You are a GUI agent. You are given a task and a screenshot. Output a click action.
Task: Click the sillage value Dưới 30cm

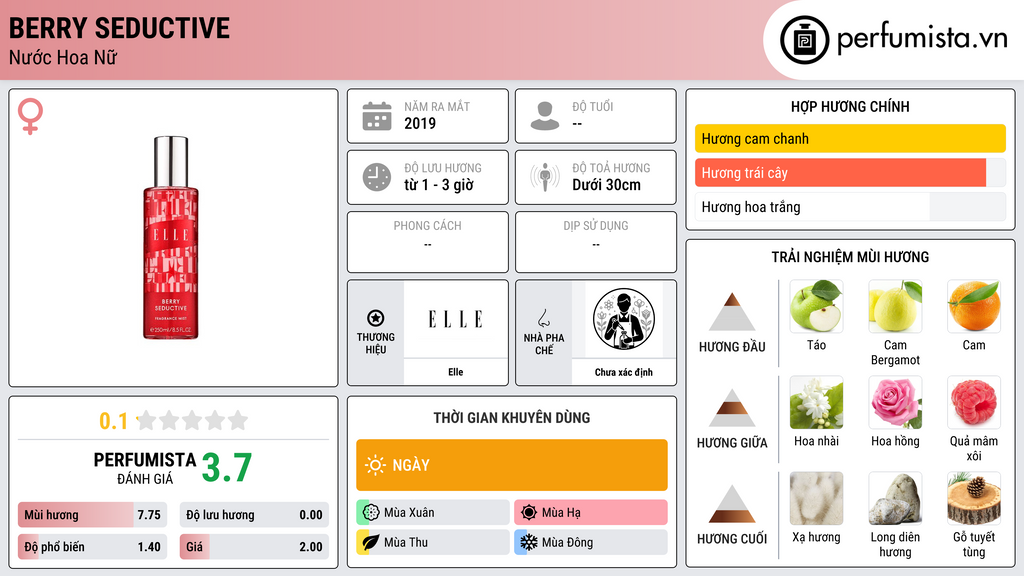pyautogui.click(x=607, y=185)
